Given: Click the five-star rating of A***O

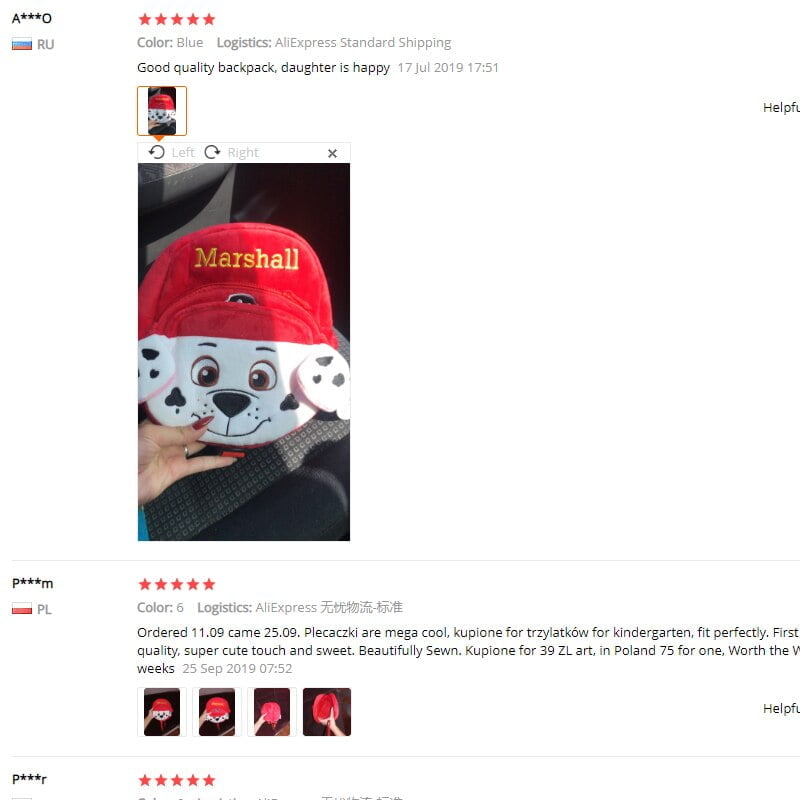Looking at the screenshot, I should tap(177, 19).
